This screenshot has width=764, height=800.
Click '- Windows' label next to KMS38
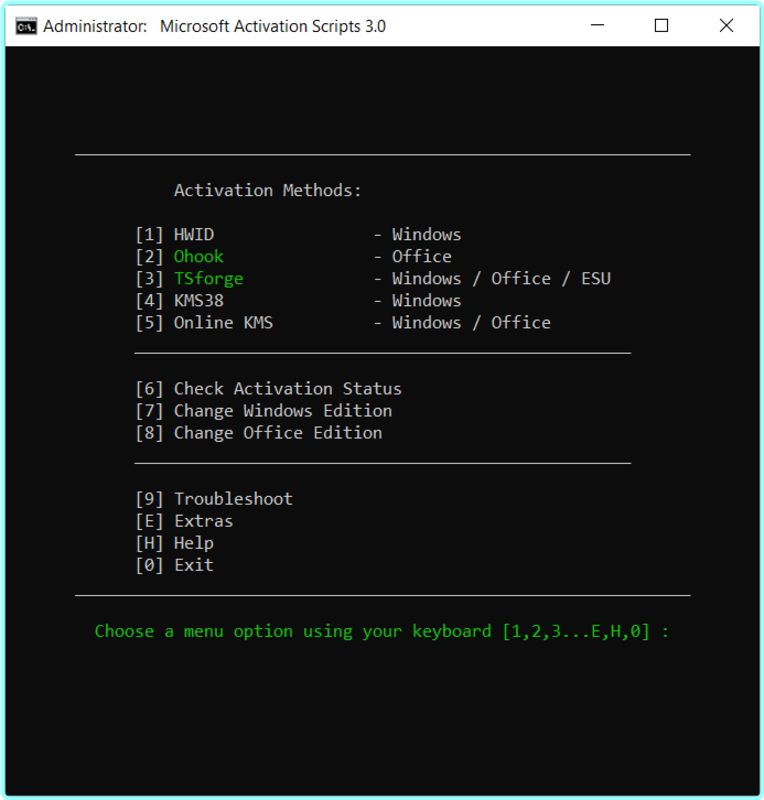pos(417,301)
